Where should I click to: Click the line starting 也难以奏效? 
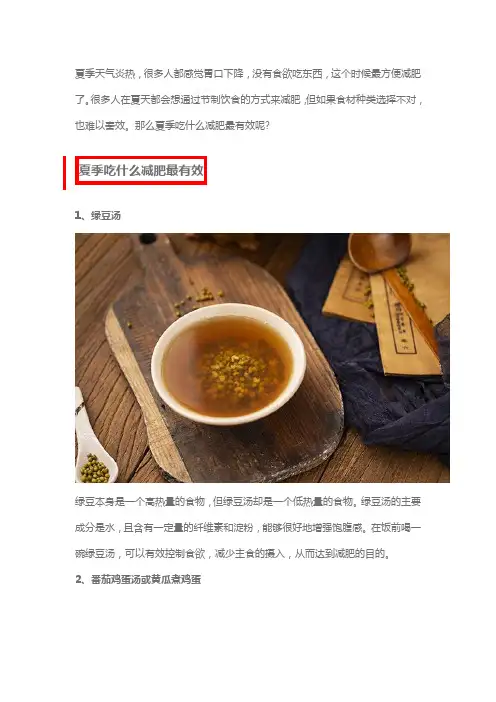[x=172, y=125]
